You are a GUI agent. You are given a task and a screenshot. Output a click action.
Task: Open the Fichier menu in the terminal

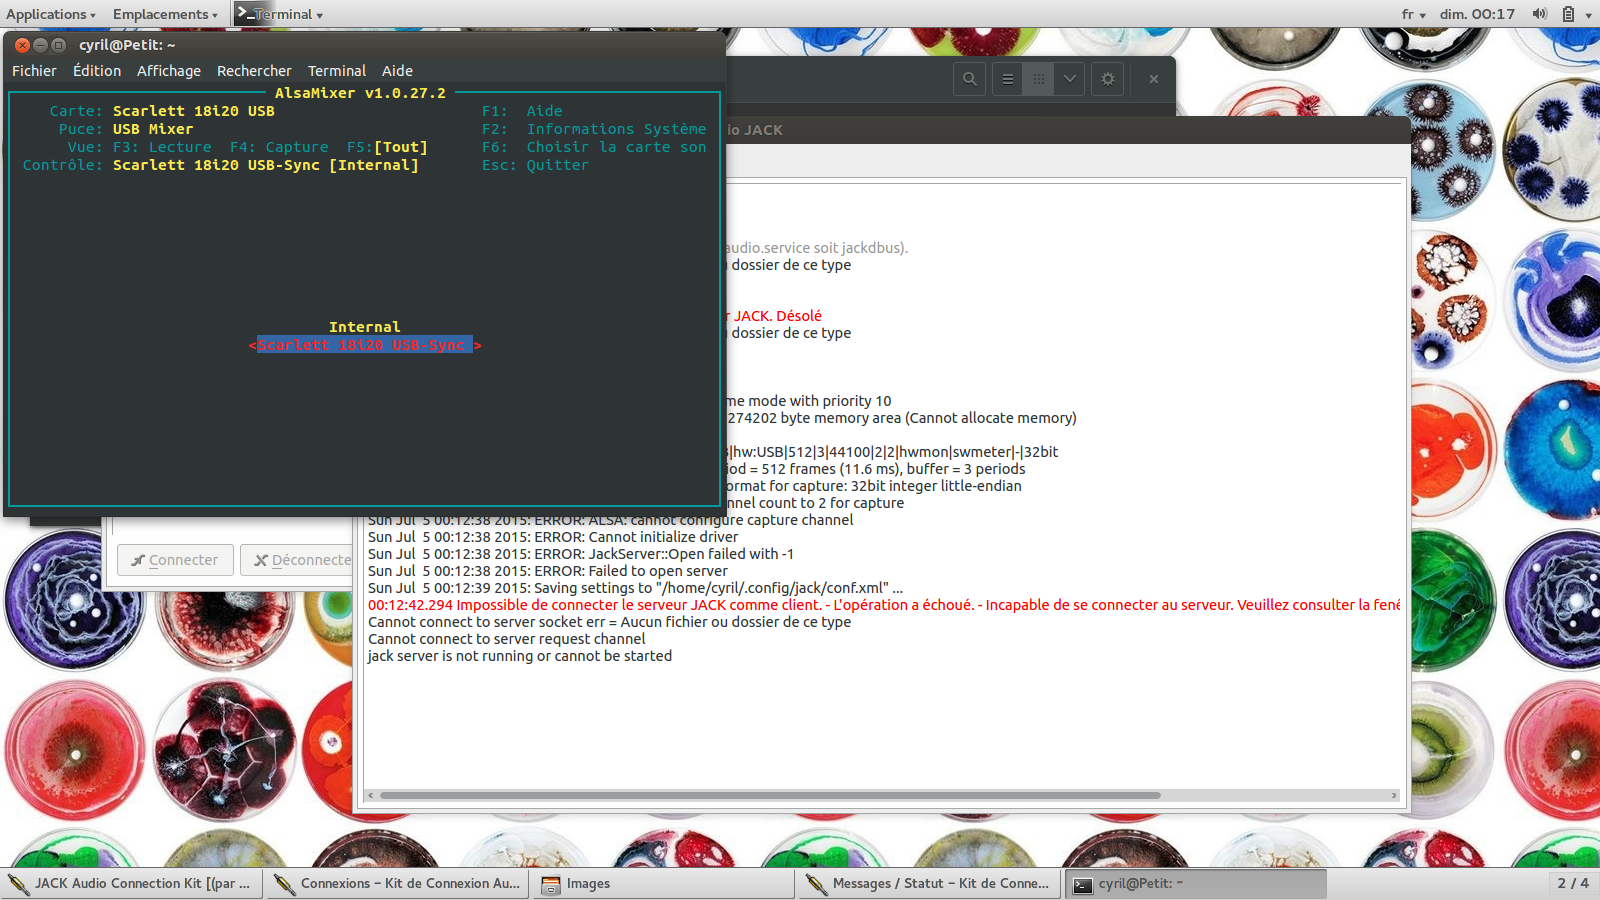click(34, 71)
